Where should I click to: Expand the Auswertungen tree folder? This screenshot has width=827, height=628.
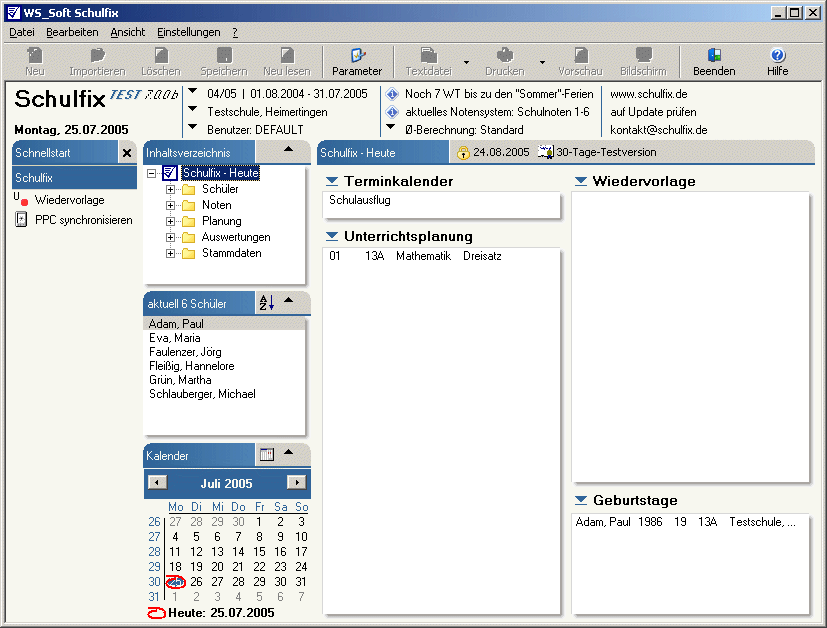(170, 237)
